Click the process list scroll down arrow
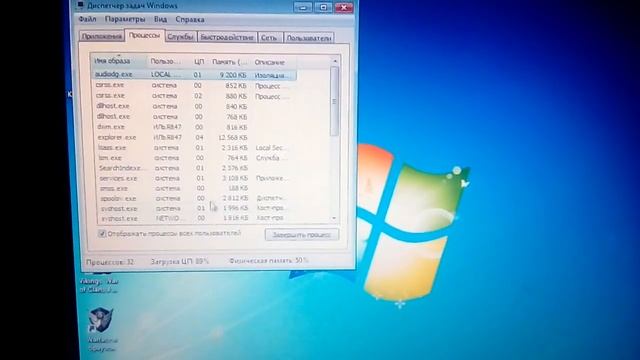This screenshot has height=360, width=640. coord(334,218)
